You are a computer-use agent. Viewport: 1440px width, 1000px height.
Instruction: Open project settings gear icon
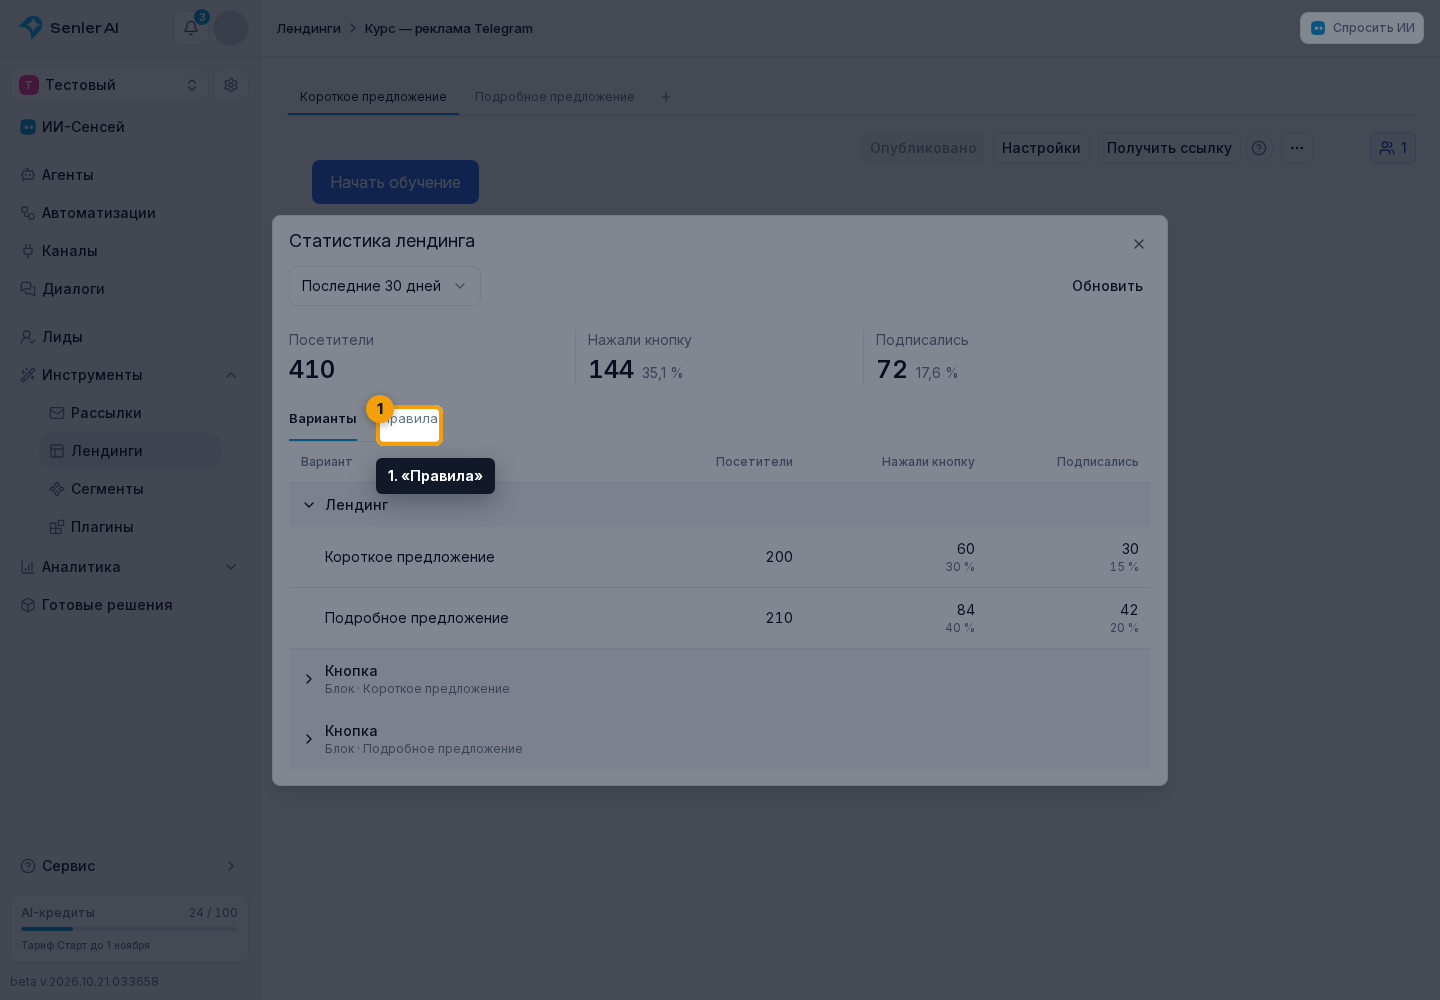[231, 85]
